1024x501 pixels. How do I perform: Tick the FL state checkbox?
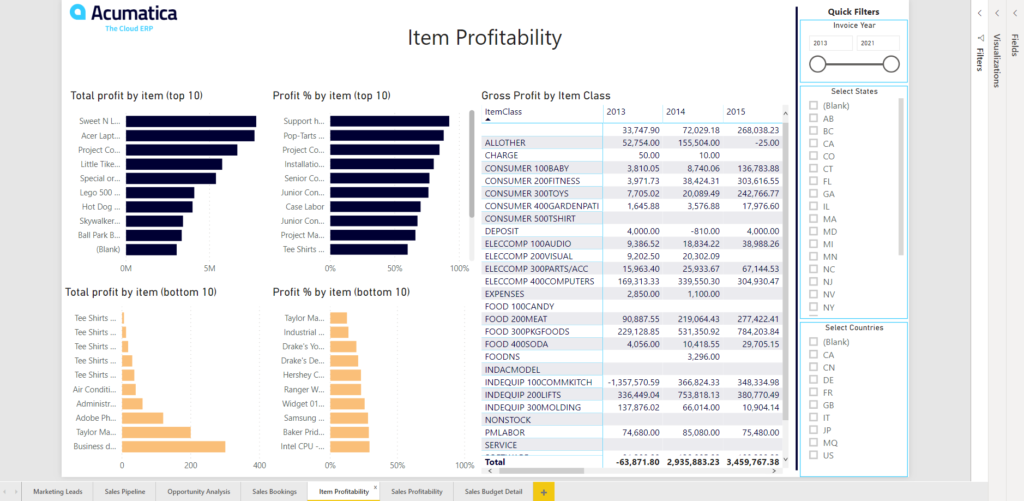pos(814,181)
